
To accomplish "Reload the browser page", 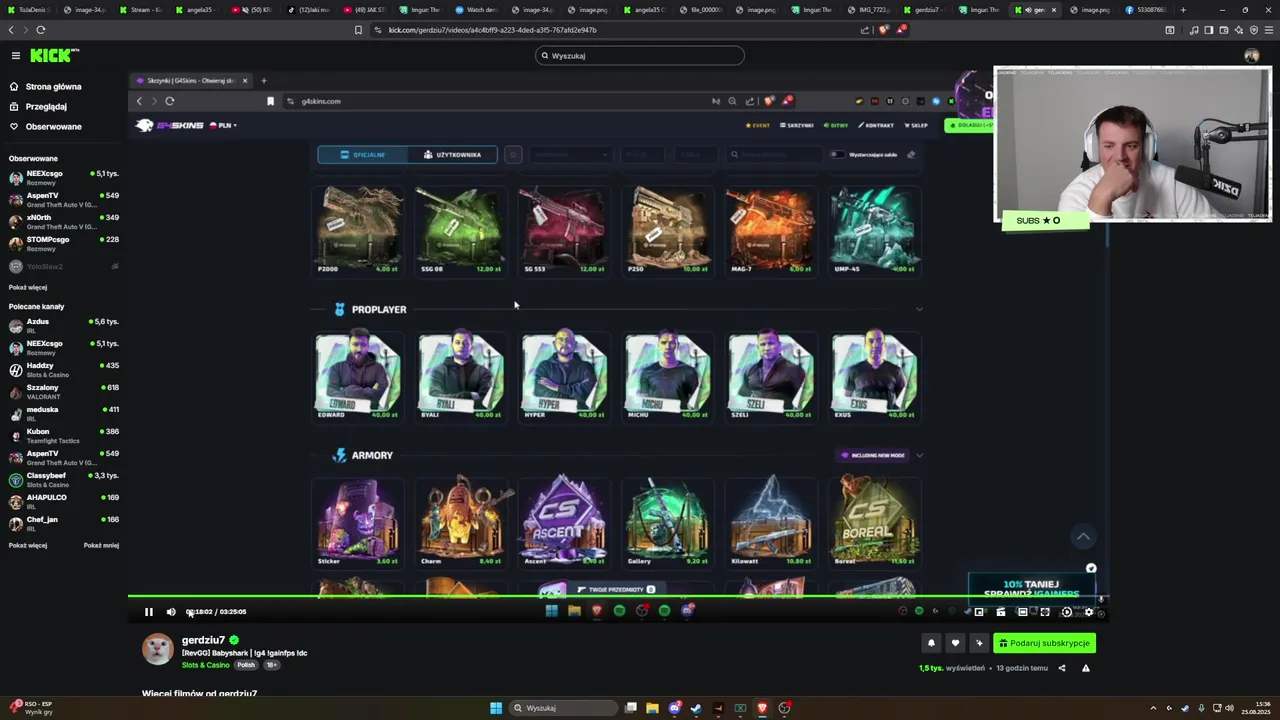I will pyautogui.click(x=41, y=30).
